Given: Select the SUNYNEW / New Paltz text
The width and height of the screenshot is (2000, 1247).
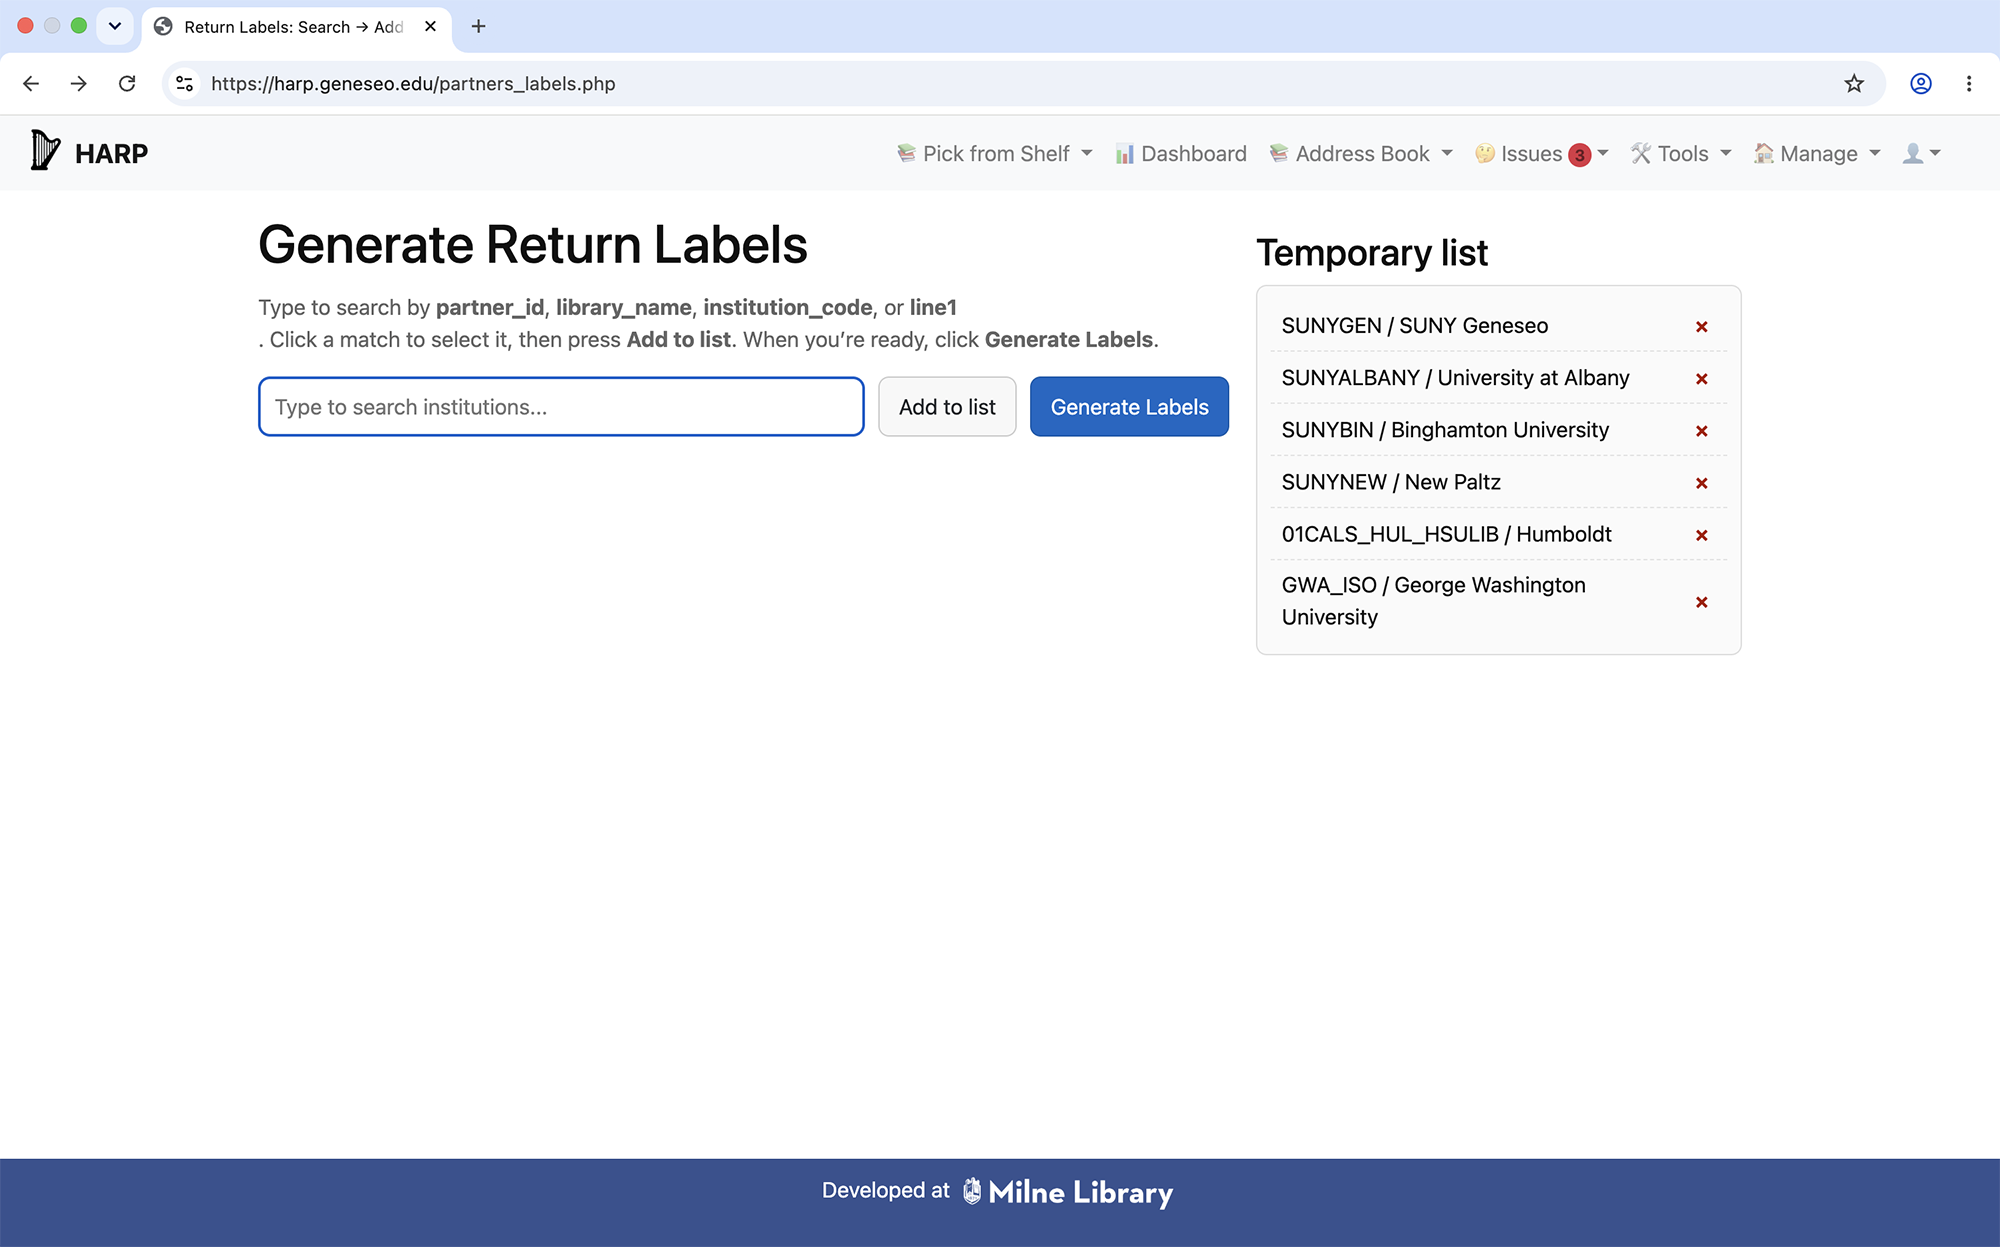Looking at the screenshot, I should [x=1391, y=482].
